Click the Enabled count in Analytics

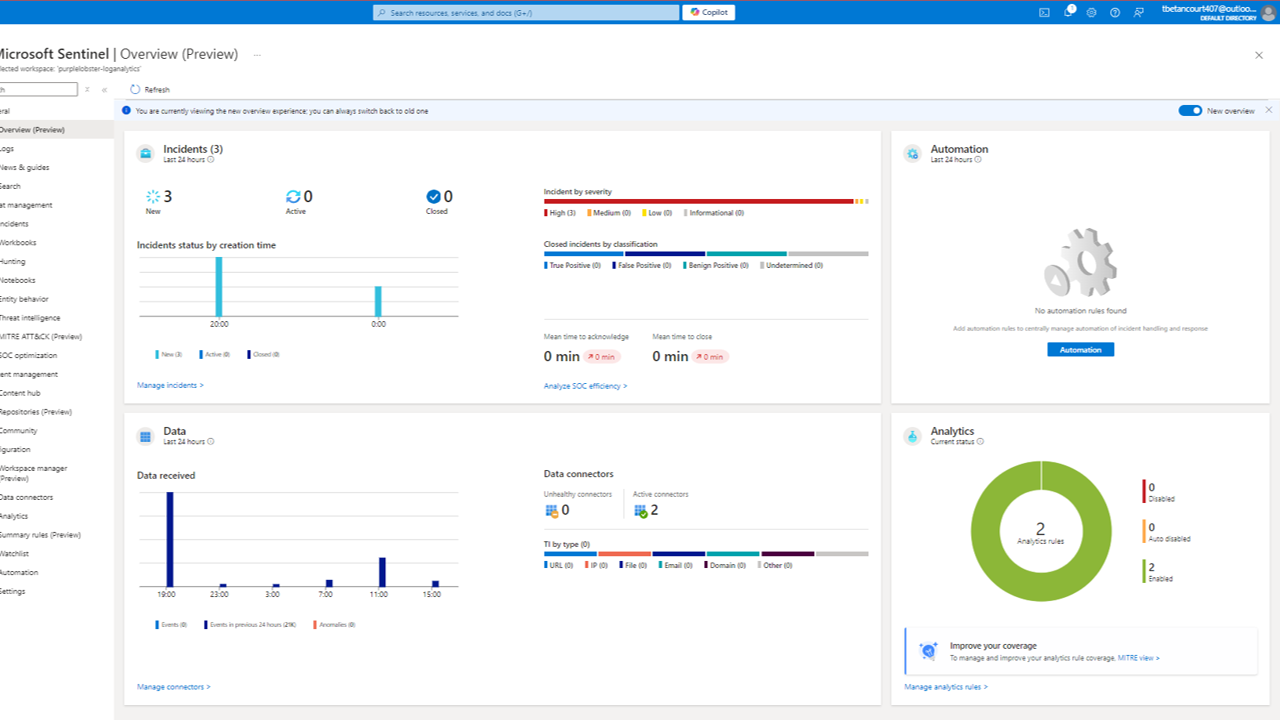coord(1152,567)
